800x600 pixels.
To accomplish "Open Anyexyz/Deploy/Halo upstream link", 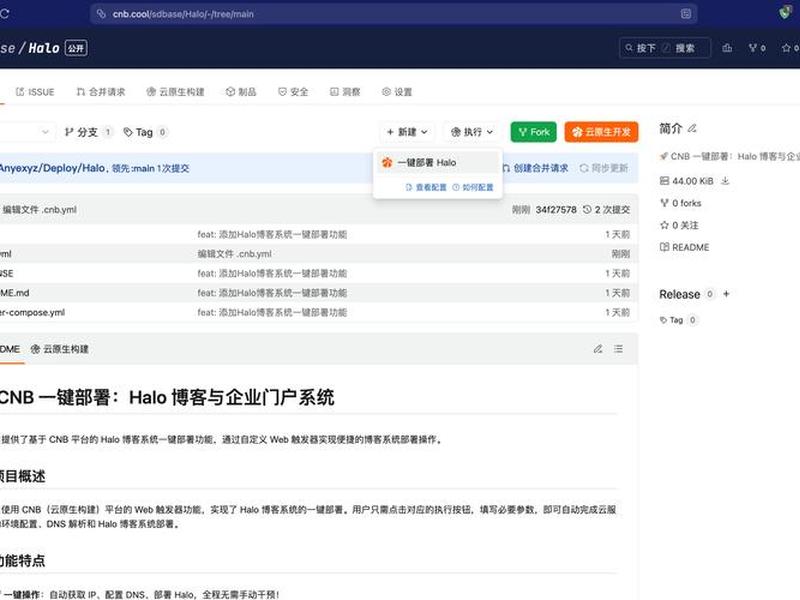I will pyautogui.click(x=52, y=168).
